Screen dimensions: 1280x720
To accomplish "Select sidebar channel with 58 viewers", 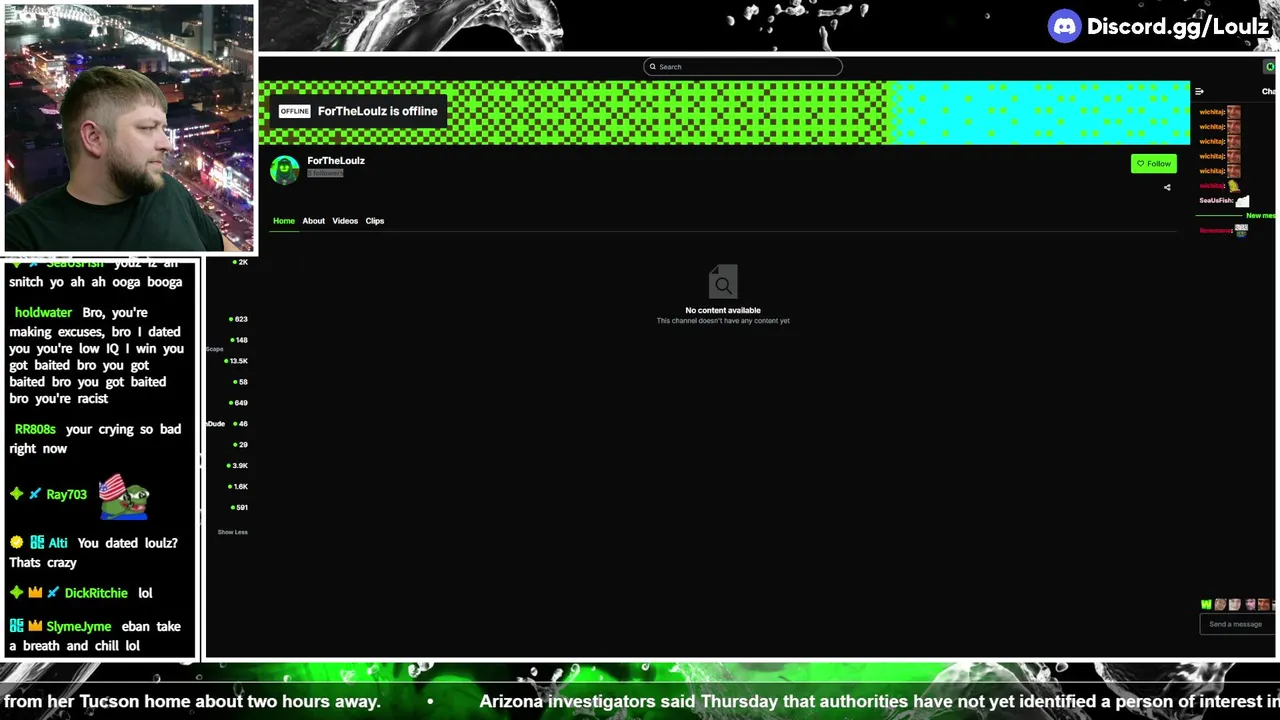I will coord(241,382).
